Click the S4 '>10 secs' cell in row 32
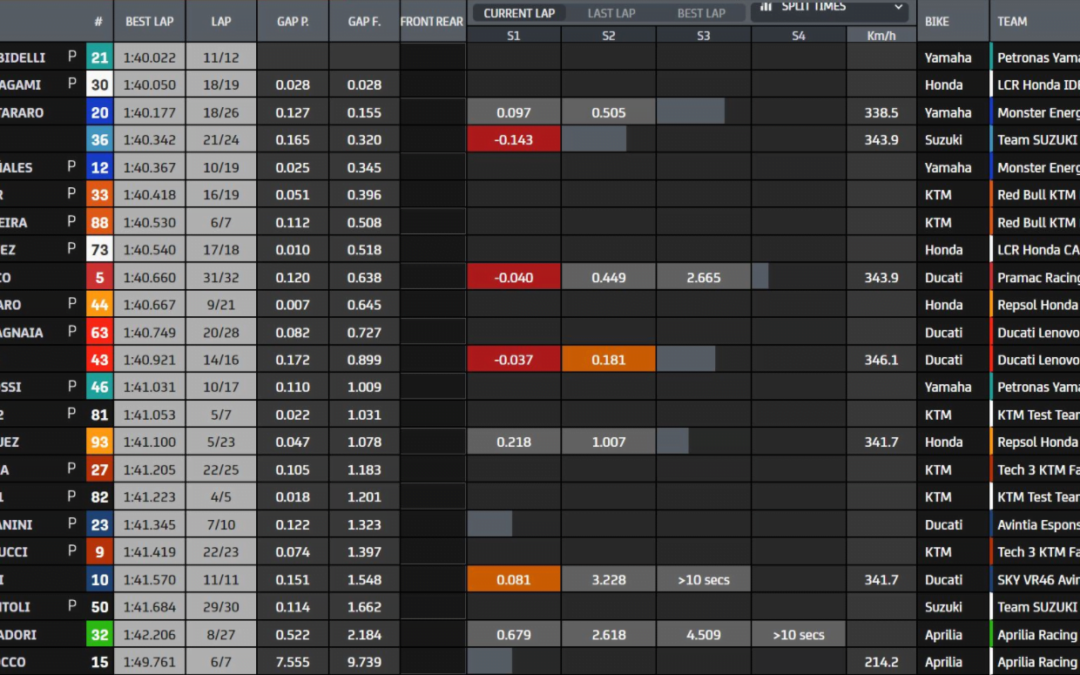The width and height of the screenshot is (1080, 675). point(798,634)
